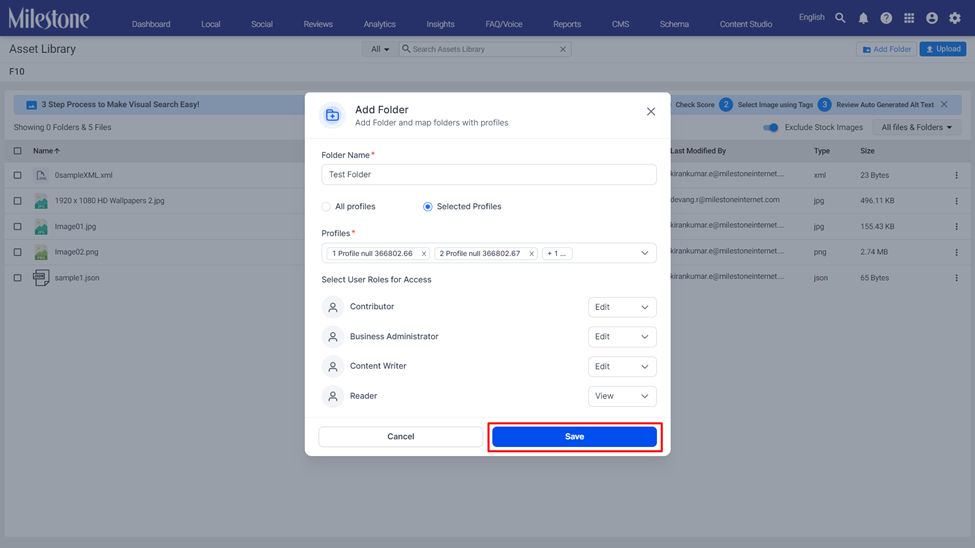Open the CMS menu
Screen dimensions: 975x548
pos(621,24)
